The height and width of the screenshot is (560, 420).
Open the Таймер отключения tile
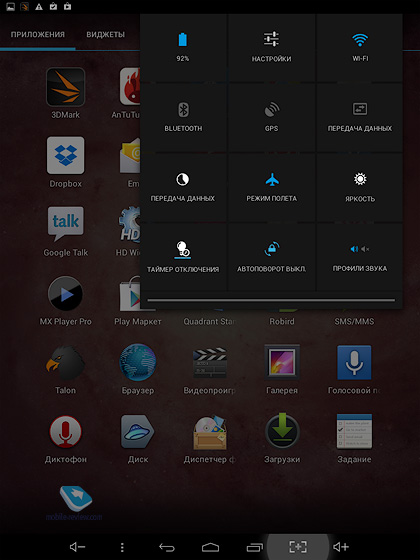(x=183, y=257)
